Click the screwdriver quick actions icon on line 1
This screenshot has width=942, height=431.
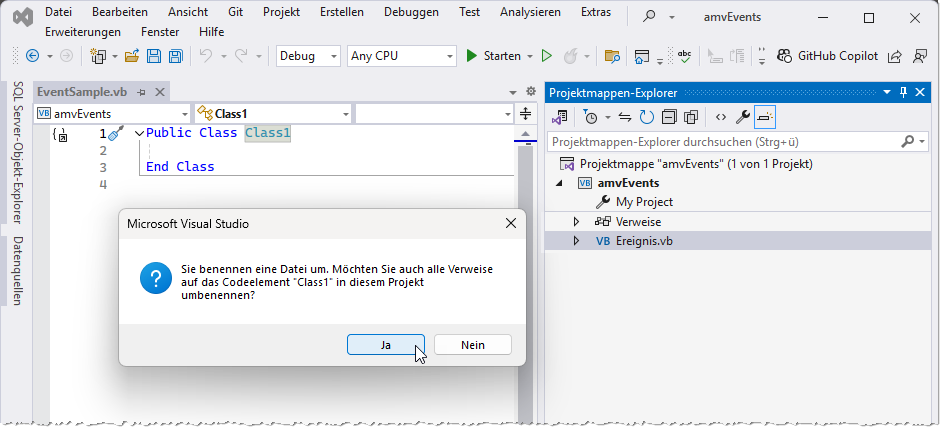tap(118, 133)
